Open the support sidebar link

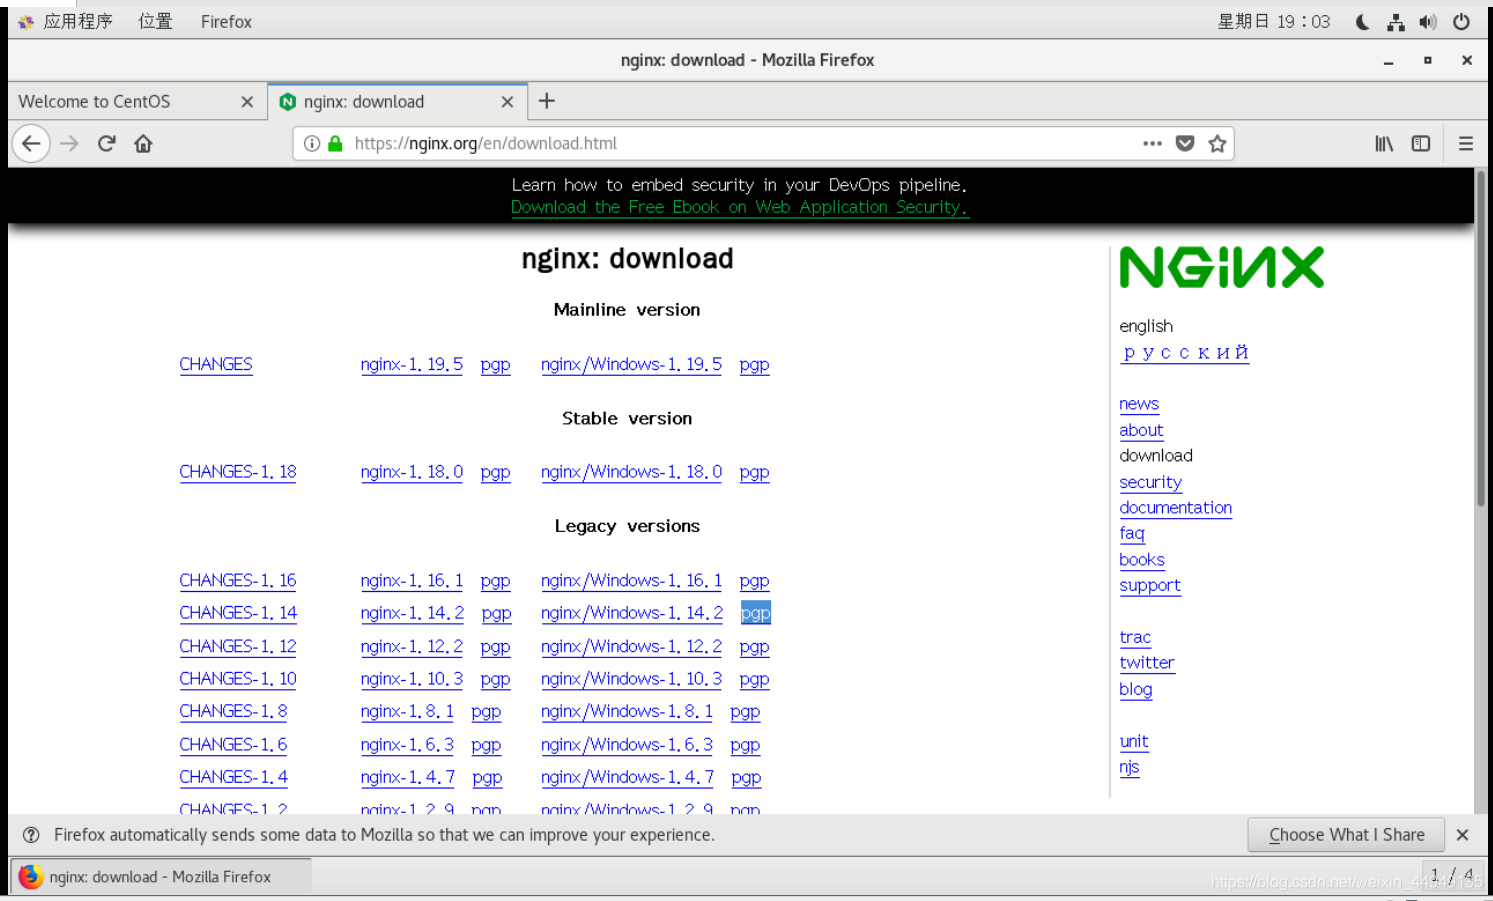(x=1150, y=586)
